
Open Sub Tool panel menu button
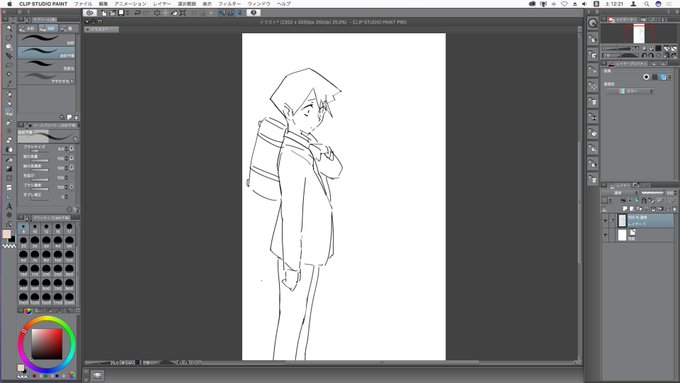point(20,20)
